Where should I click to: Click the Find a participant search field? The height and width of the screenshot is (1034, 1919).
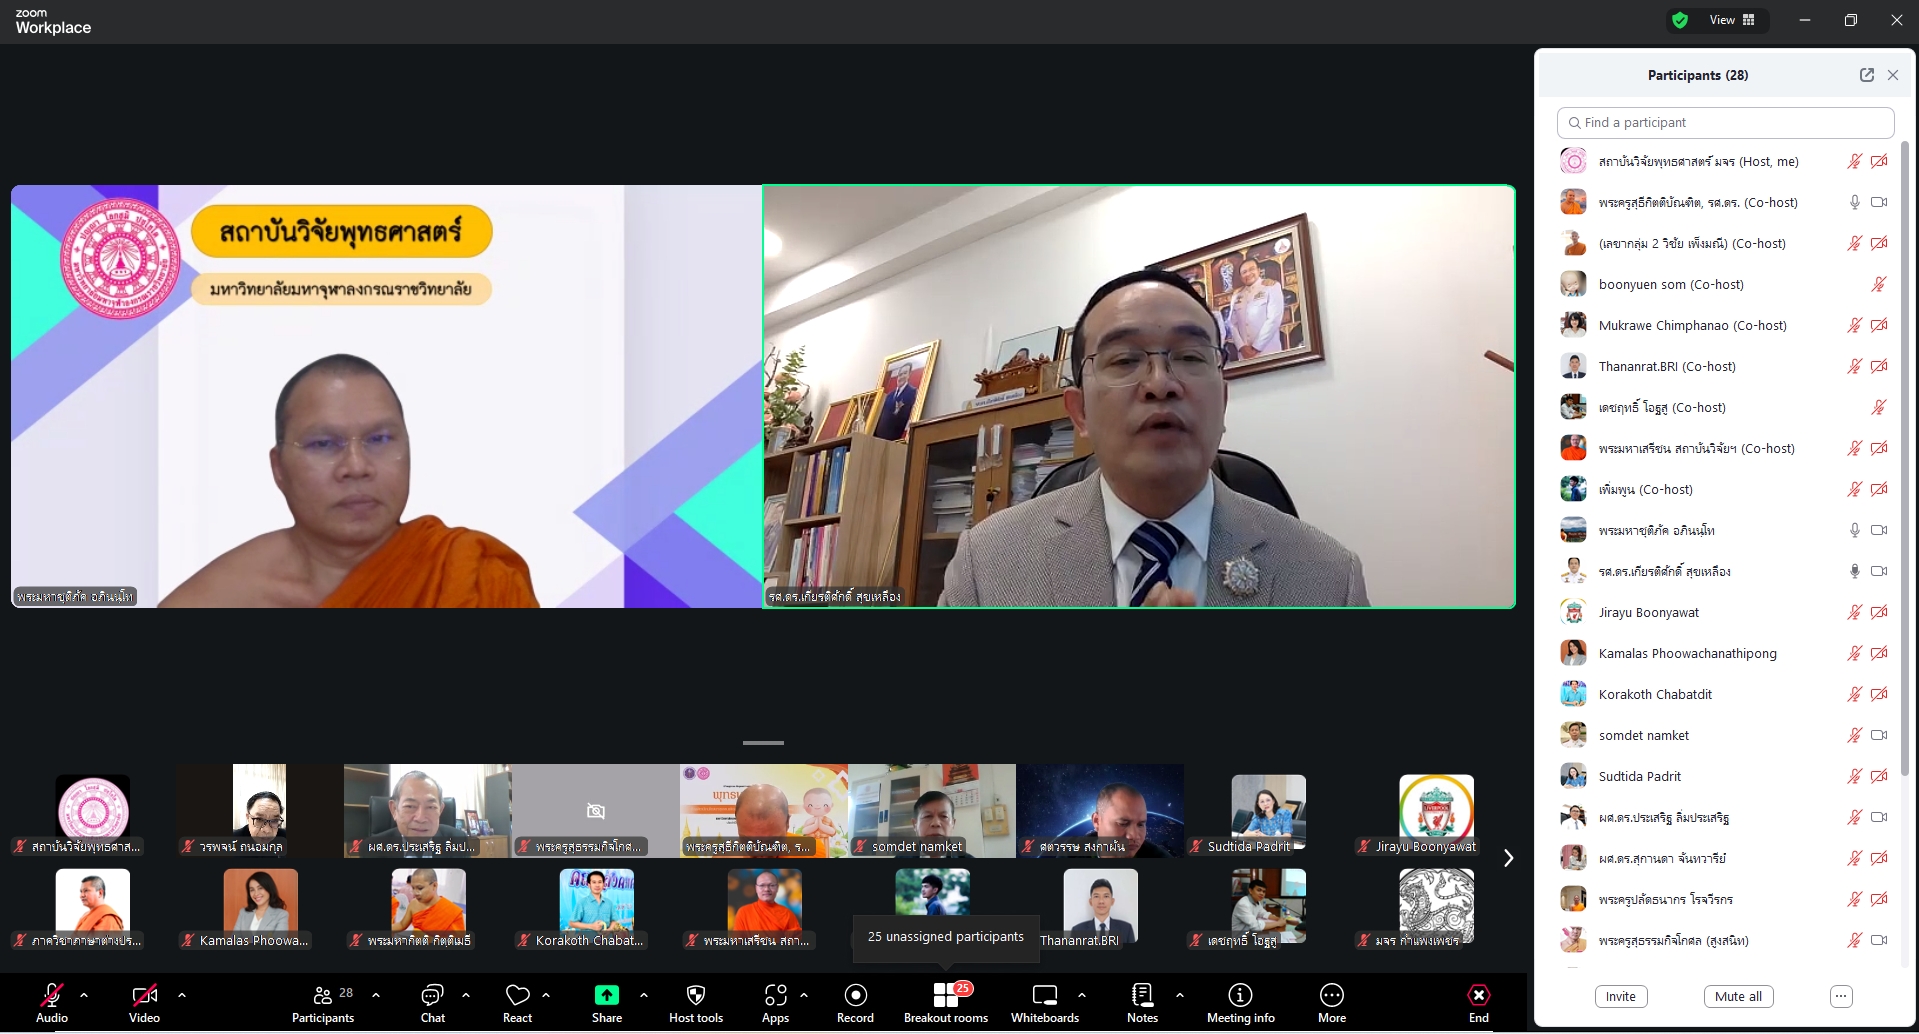[1725, 123]
